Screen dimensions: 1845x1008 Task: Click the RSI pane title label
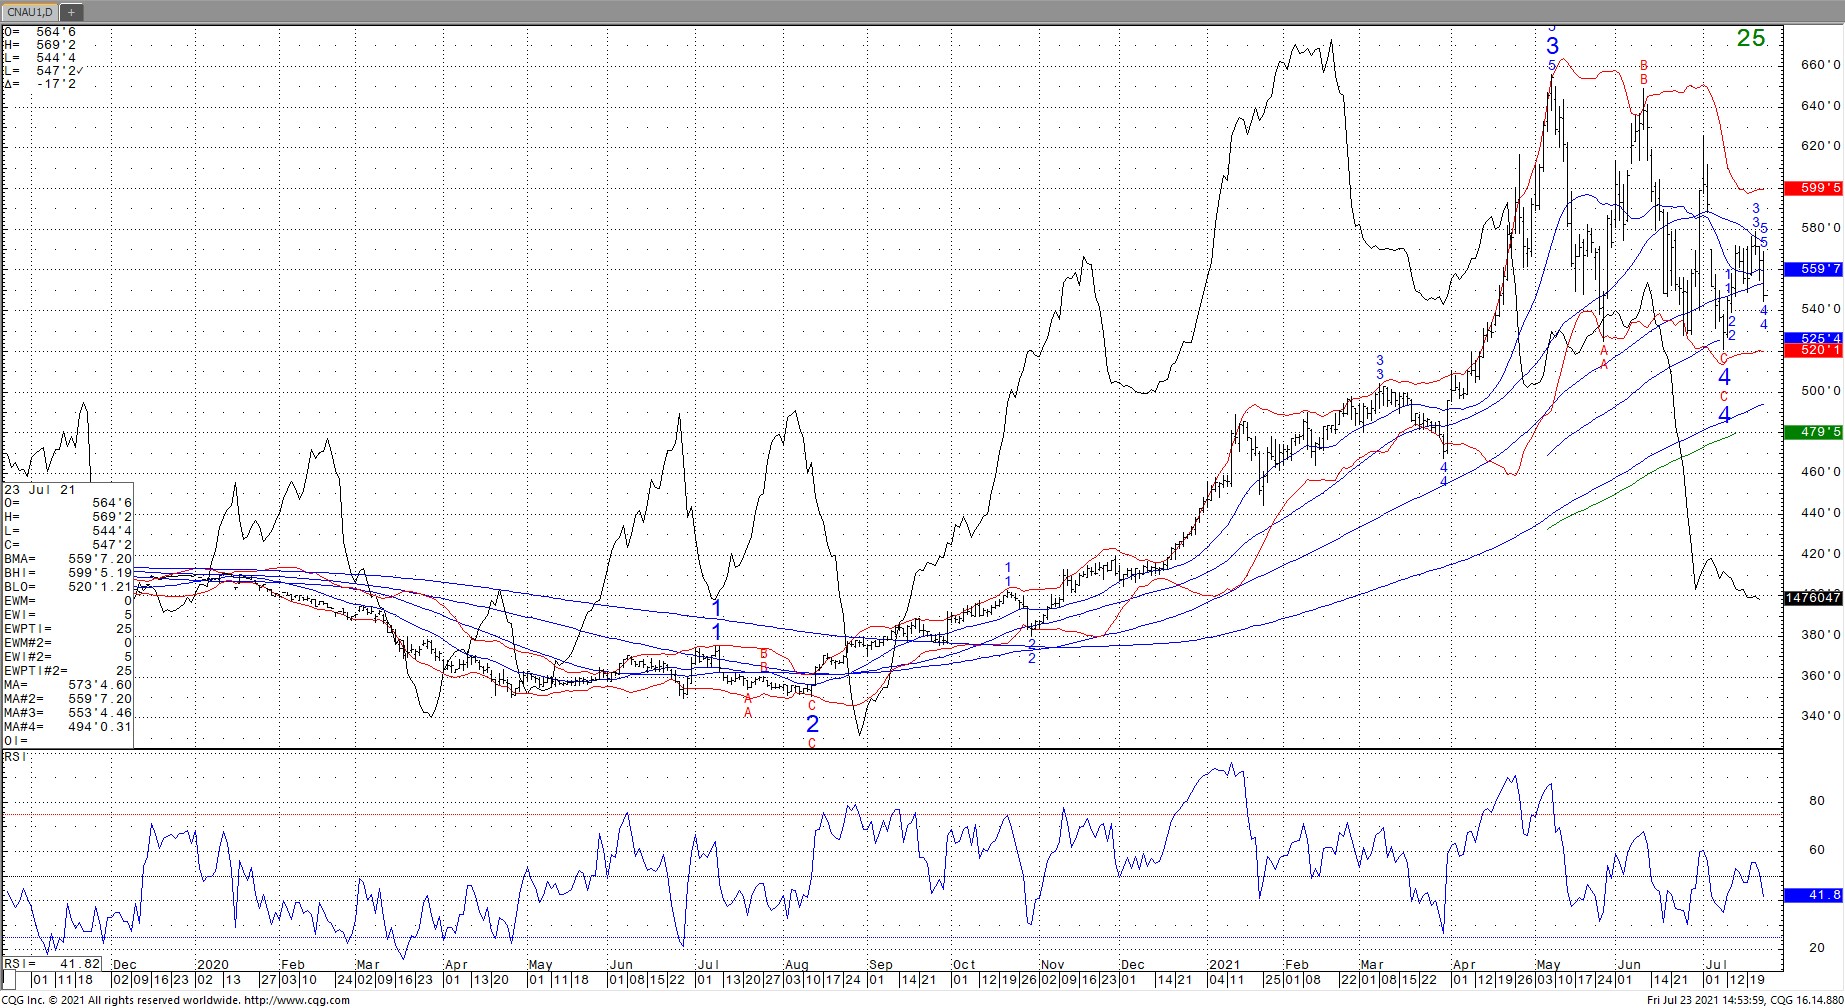pyautogui.click(x=16, y=757)
